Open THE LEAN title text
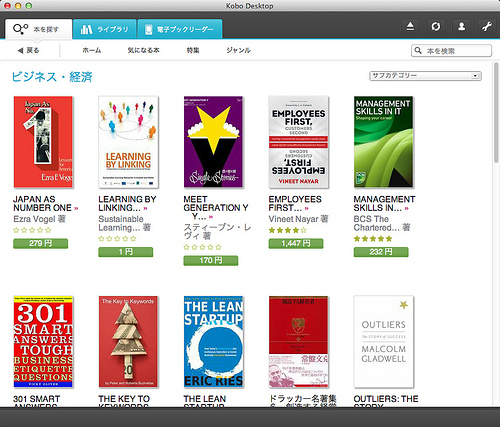The image size is (500, 427). pos(205,399)
